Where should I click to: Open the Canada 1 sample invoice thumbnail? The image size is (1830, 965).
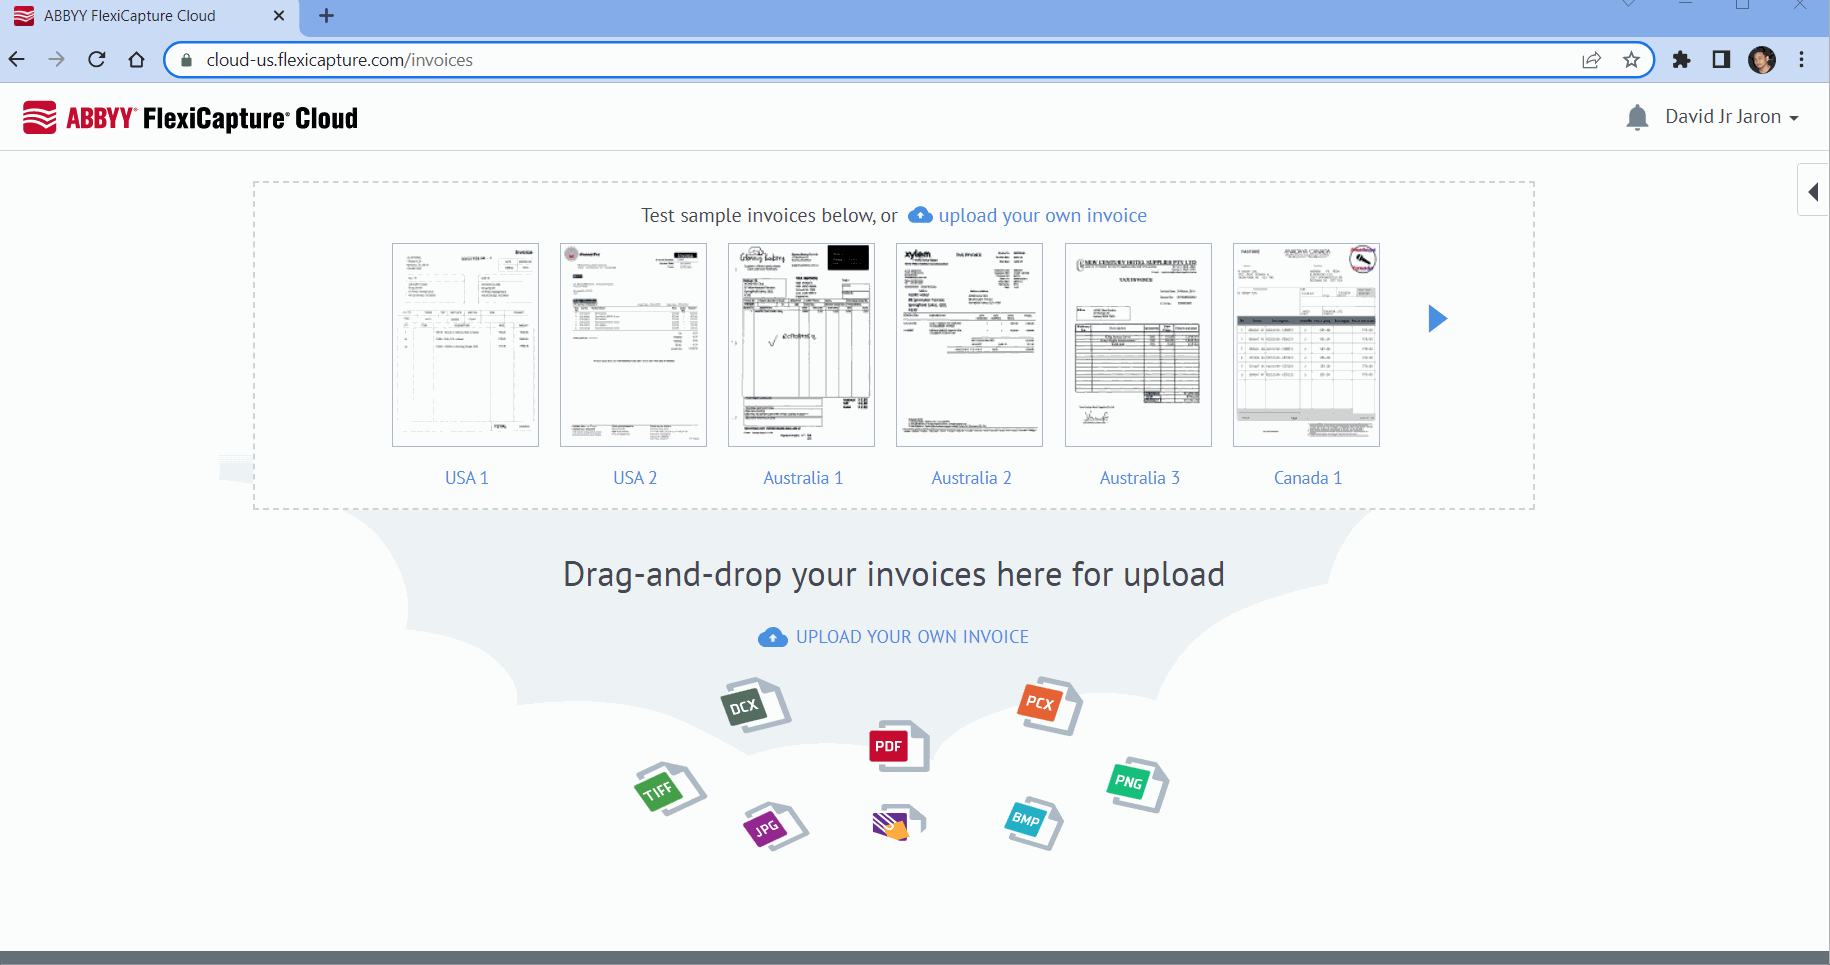coord(1306,345)
